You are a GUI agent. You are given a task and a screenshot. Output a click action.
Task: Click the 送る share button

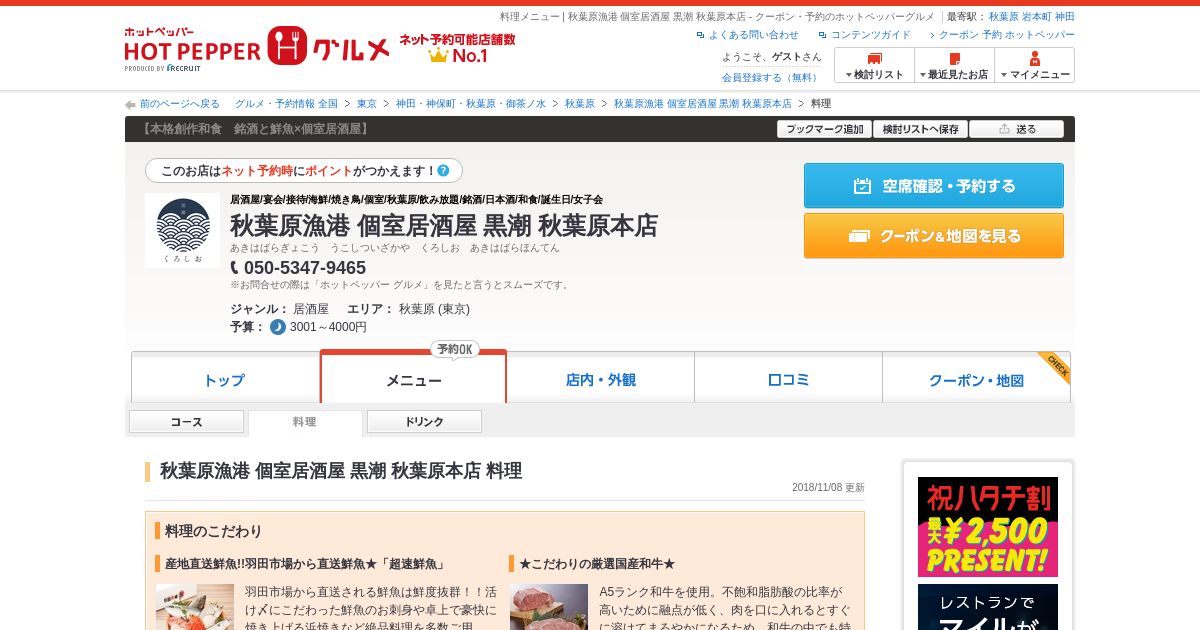coord(1016,129)
